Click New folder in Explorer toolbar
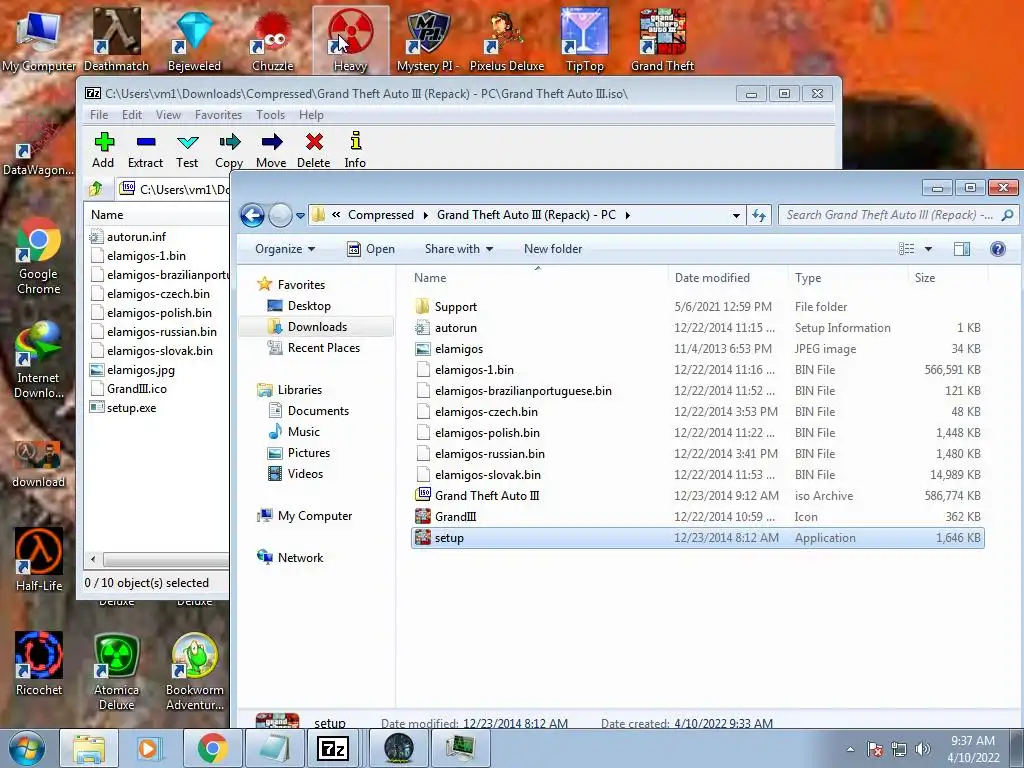The image size is (1024, 768). tap(552, 249)
